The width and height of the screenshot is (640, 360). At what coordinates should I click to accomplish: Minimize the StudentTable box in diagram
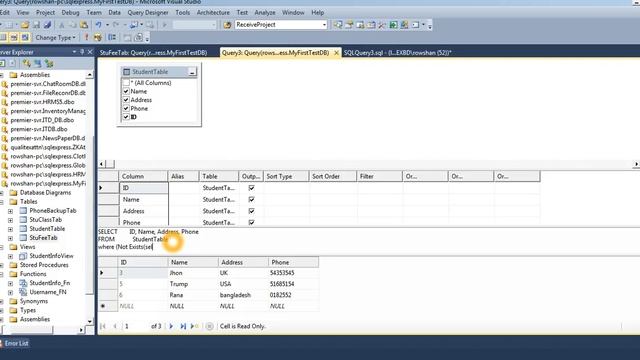192,72
